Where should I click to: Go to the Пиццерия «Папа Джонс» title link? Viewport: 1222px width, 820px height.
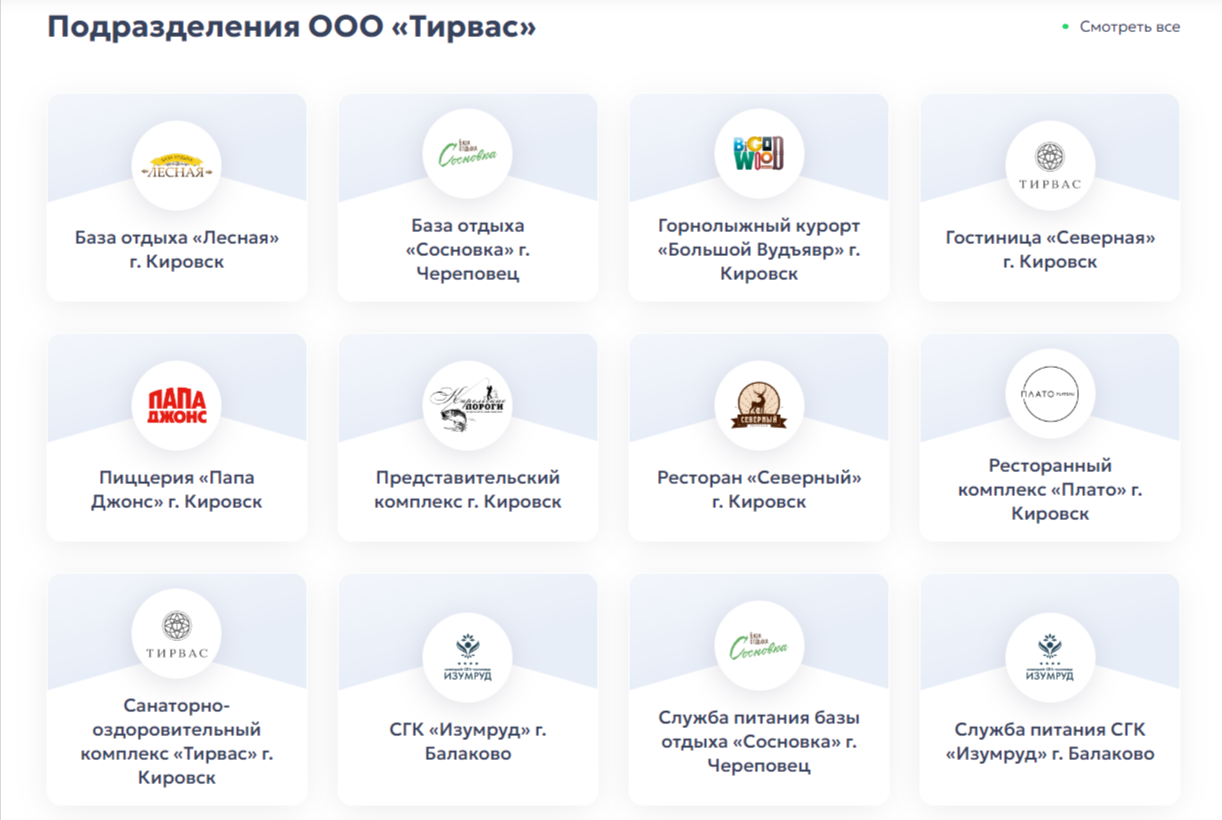(176, 490)
